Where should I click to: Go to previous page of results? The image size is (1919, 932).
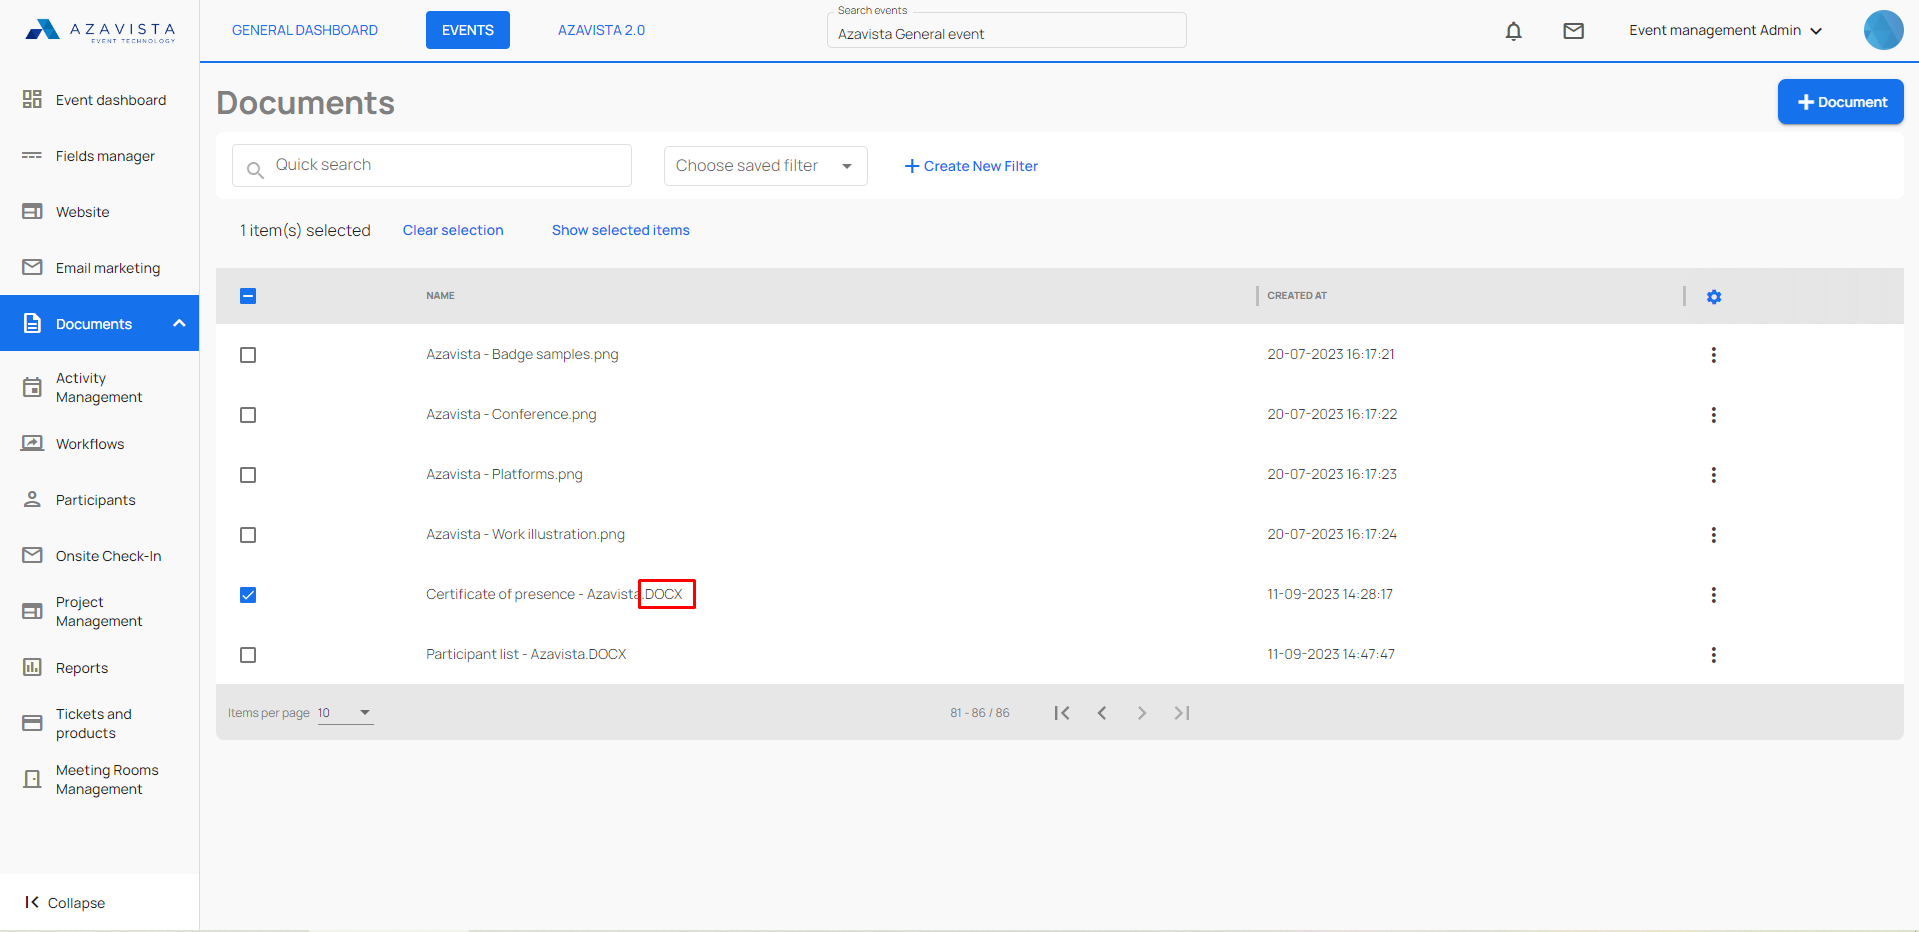click(1102, 713)
